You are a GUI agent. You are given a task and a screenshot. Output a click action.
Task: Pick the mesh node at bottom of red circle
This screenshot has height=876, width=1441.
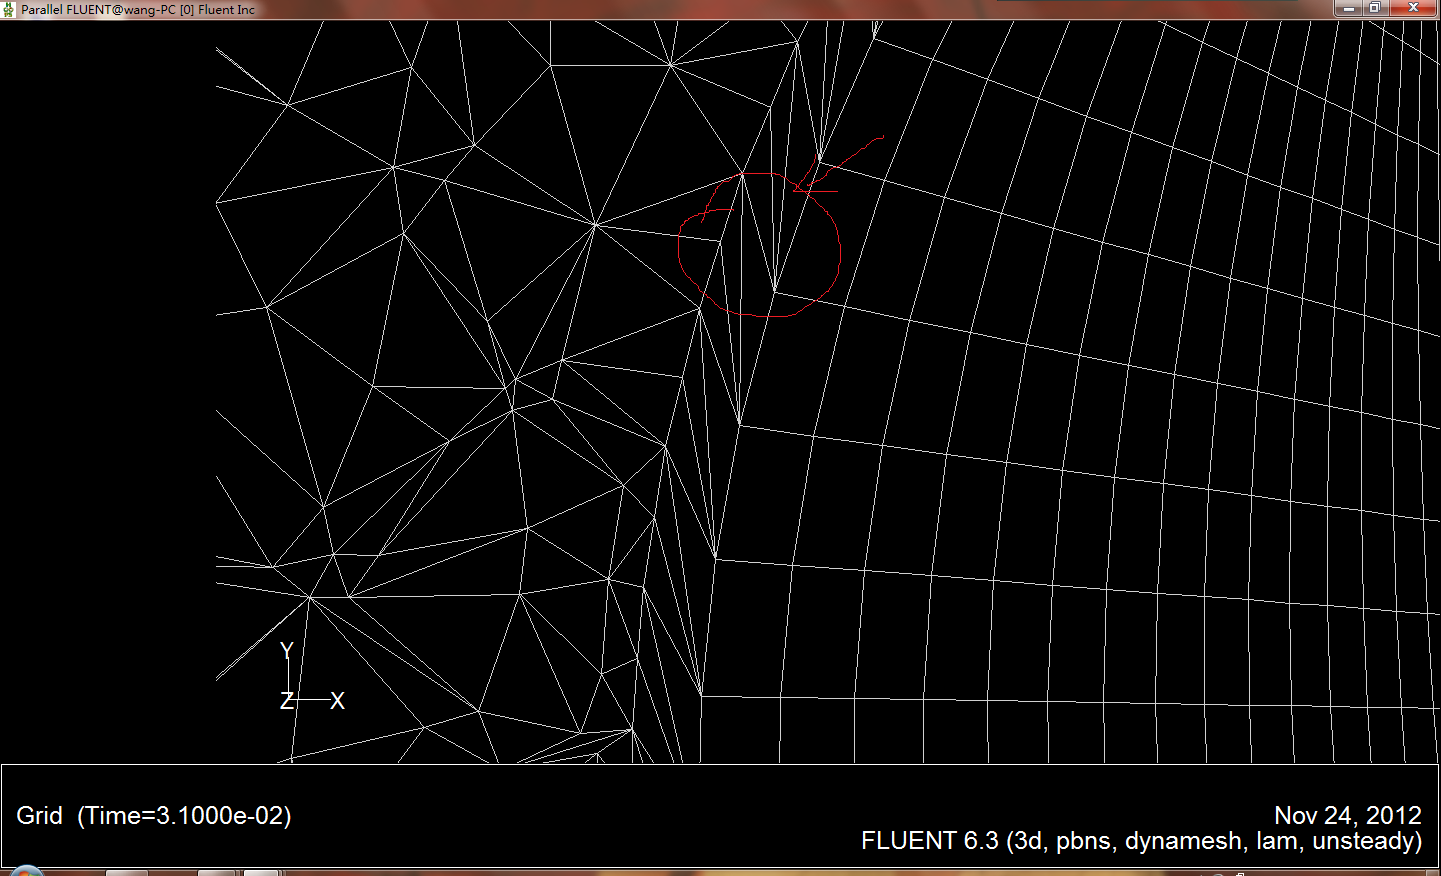point(775,292)
